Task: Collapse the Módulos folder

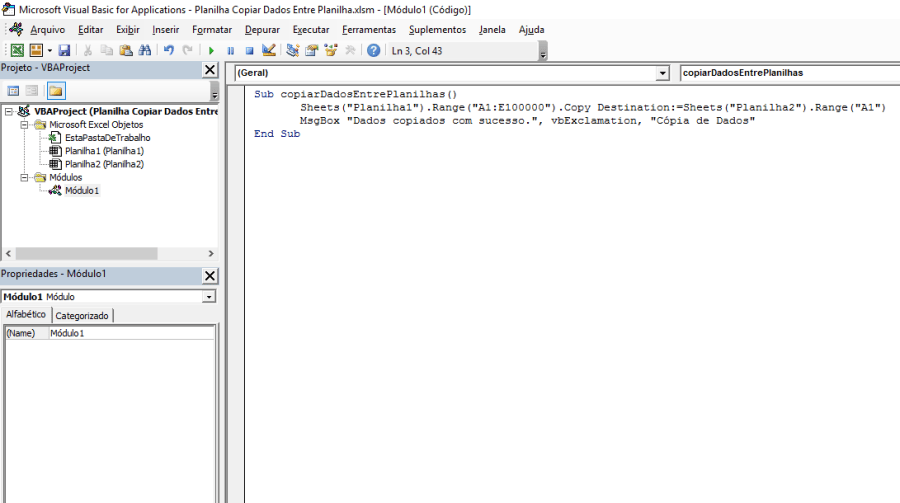Action: tap(24, 177)
